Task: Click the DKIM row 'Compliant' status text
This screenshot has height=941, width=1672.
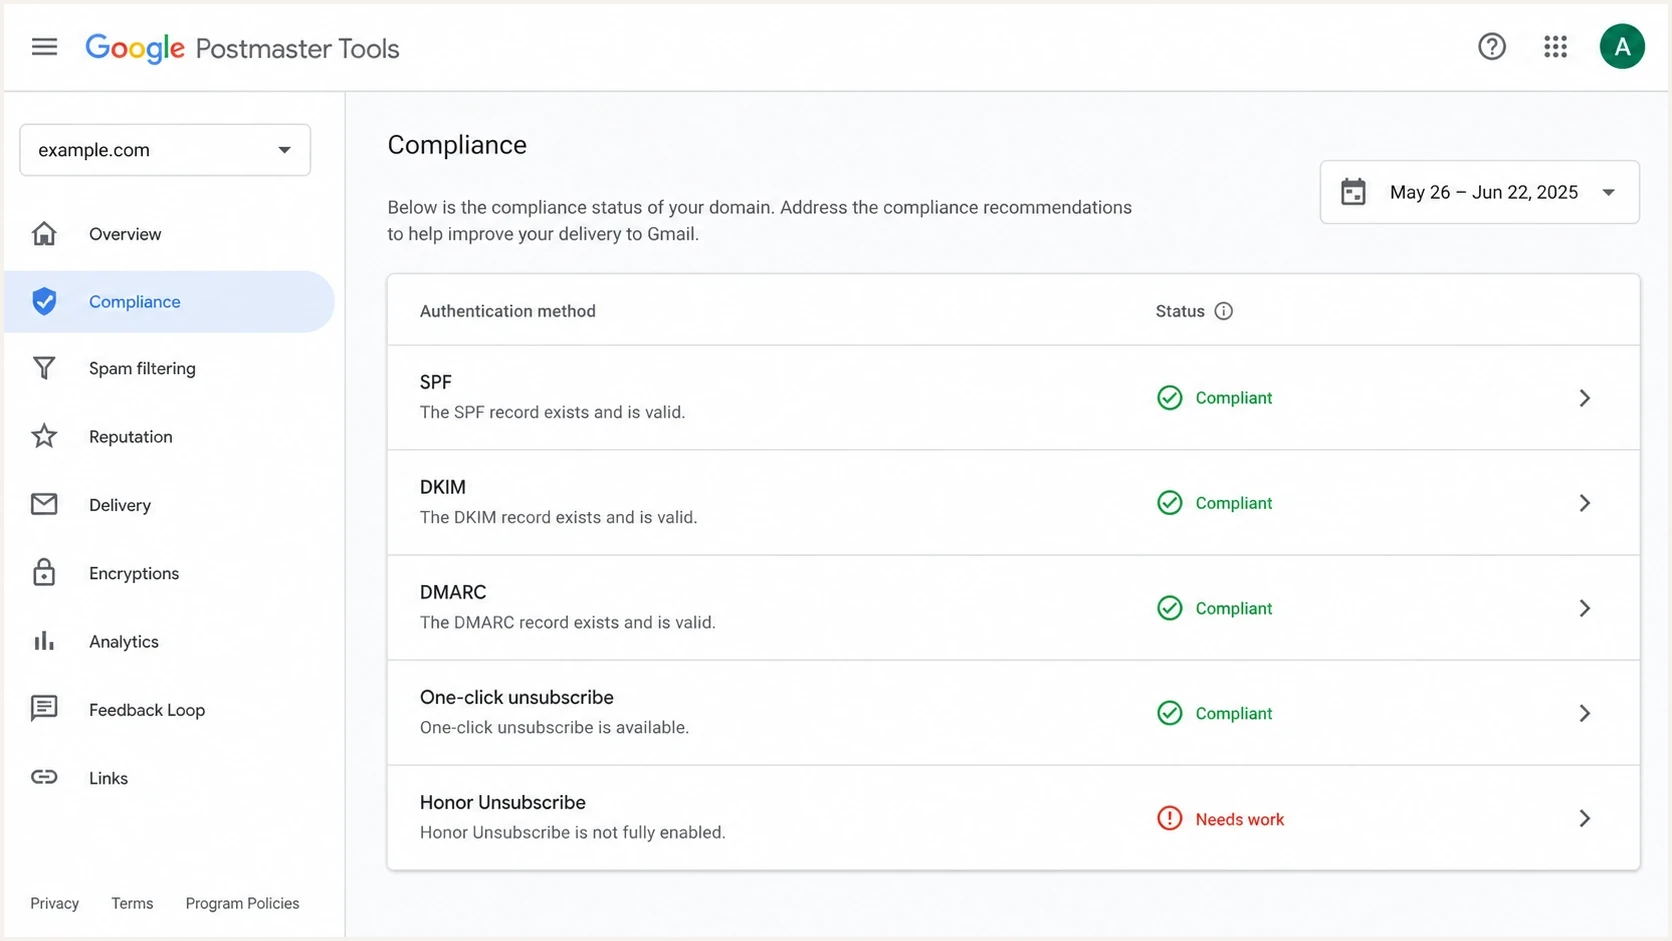Action: tap(1234, 503)
